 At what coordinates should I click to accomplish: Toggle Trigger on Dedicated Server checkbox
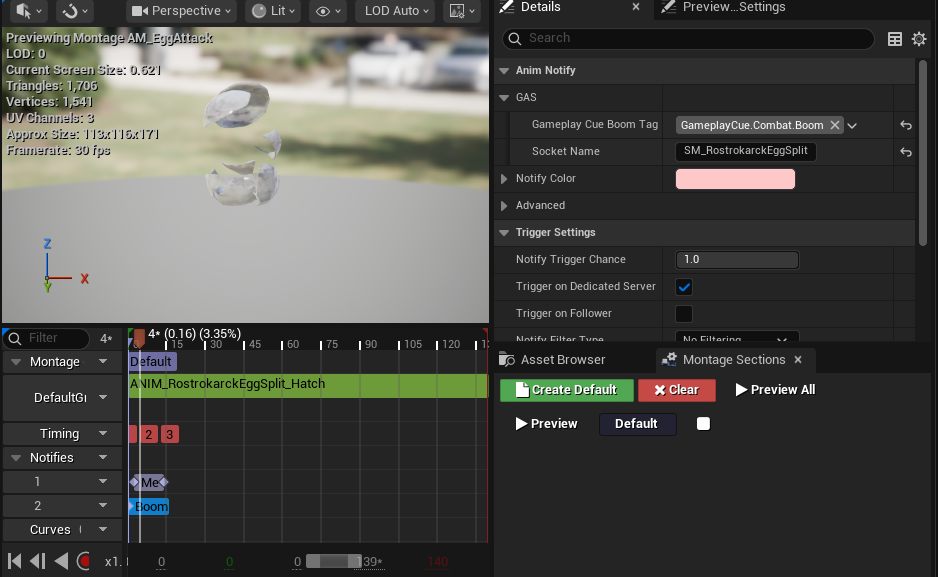(x=684, y=287)
